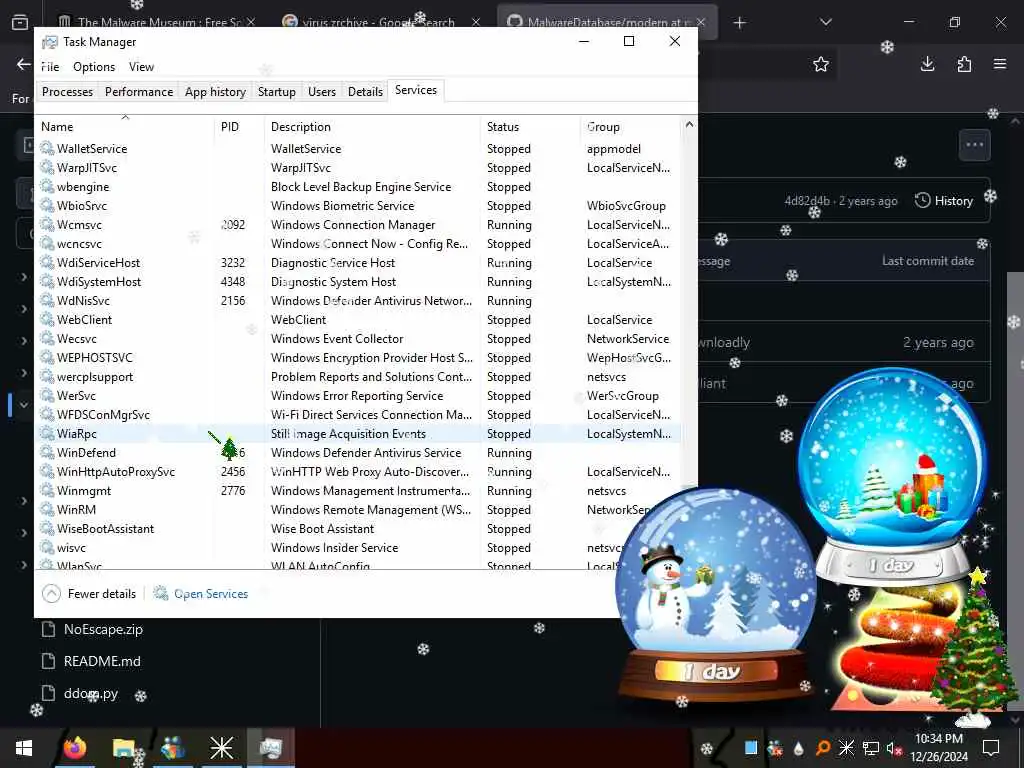Screen dimensions: 1024x768
Task: Select the WdNisSvc service
Action: tap(358, 300)
